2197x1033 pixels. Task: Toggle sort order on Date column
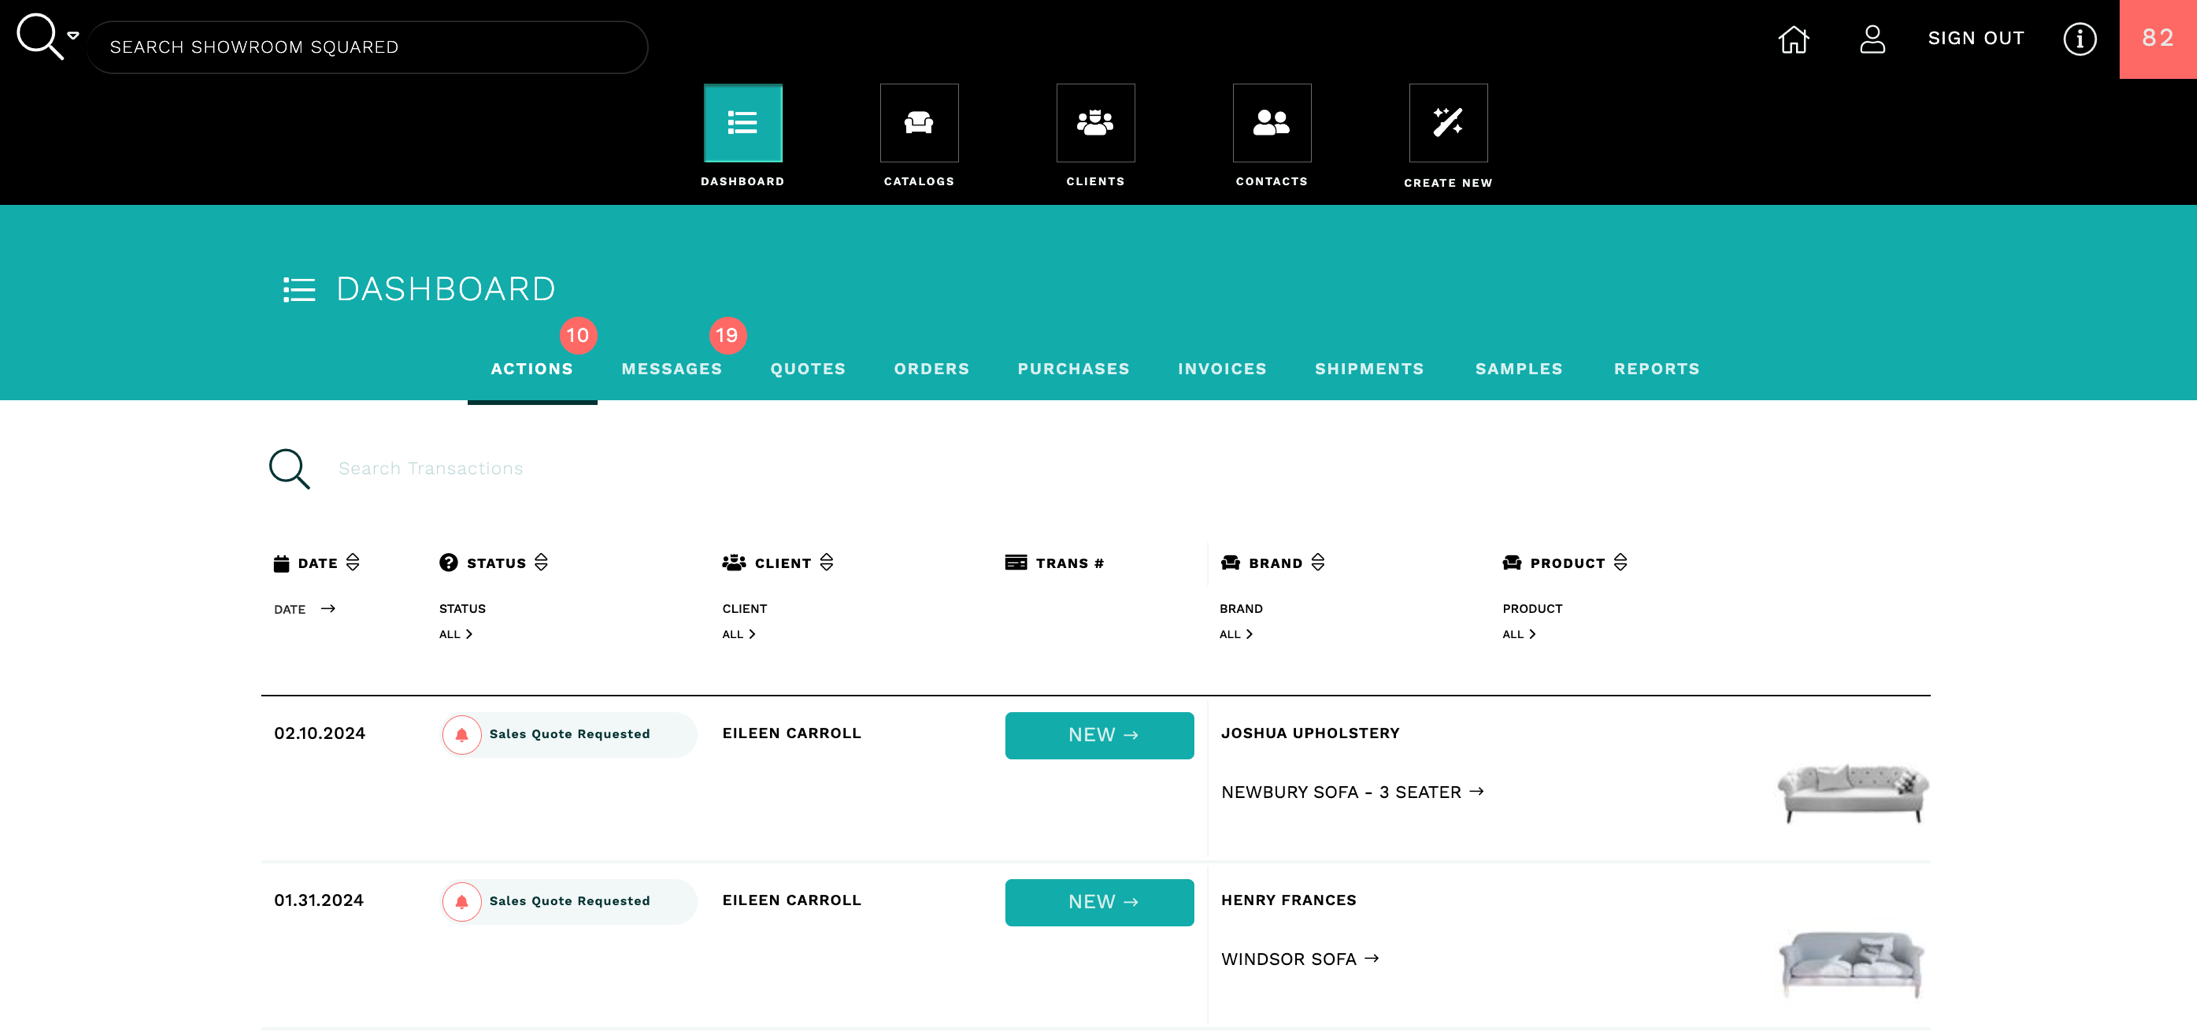click(x=353, y=563)
